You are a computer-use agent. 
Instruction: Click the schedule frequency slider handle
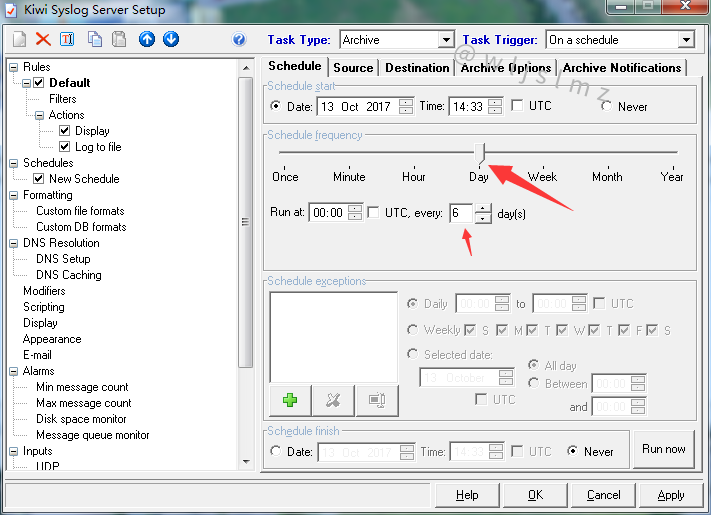[481, 153]
